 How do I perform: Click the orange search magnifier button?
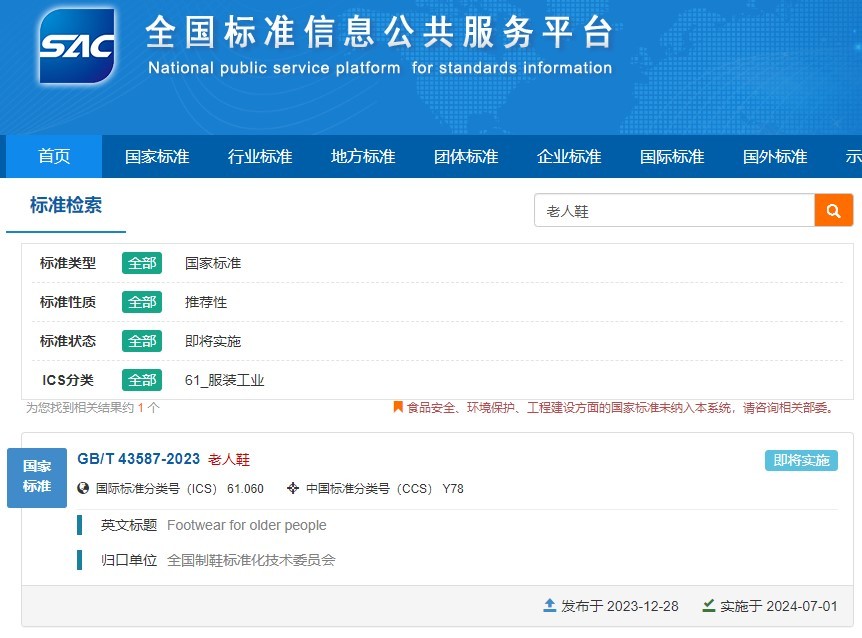click(x=833, y=211)
